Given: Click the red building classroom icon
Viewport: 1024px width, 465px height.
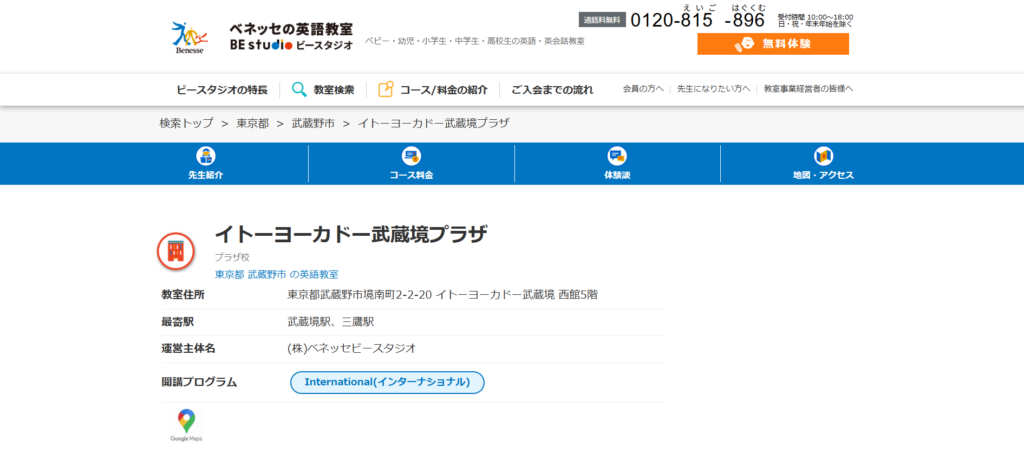Looking at the screenshot, I should [176, 251].
